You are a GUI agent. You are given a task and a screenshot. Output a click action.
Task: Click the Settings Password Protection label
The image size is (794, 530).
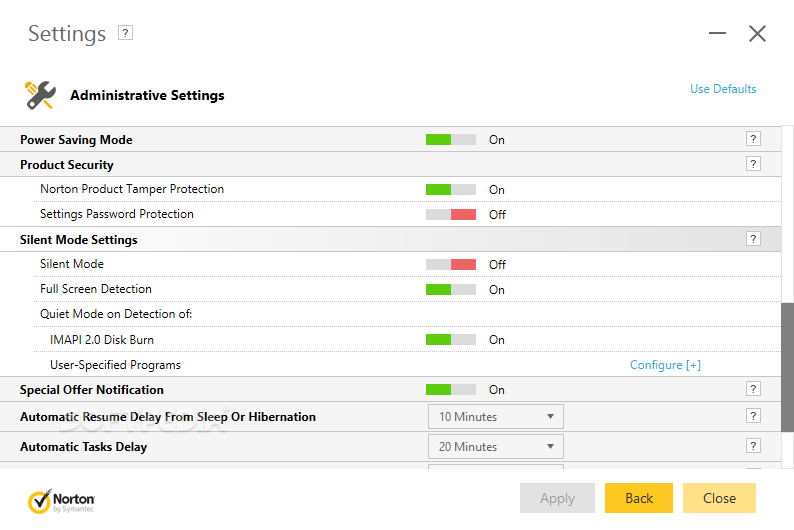pos(117,214)
